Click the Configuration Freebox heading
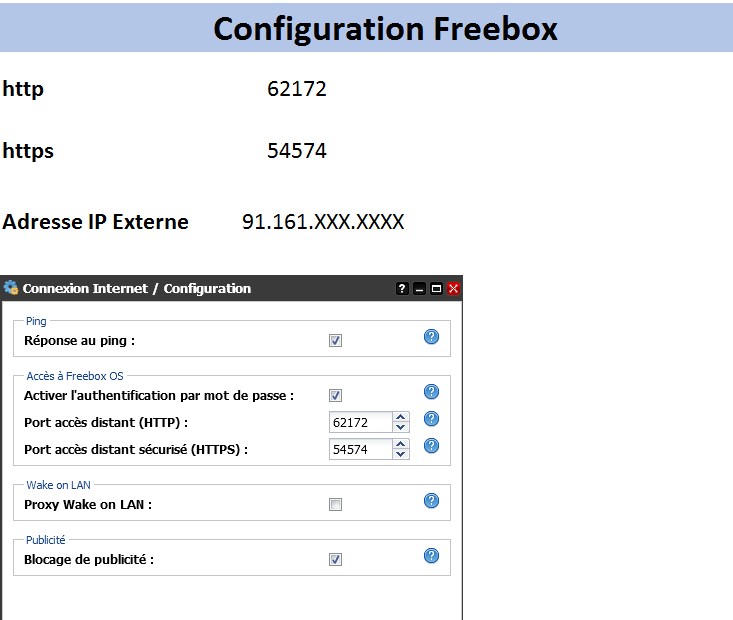733x620 pixels. click(x=385, y=29)
